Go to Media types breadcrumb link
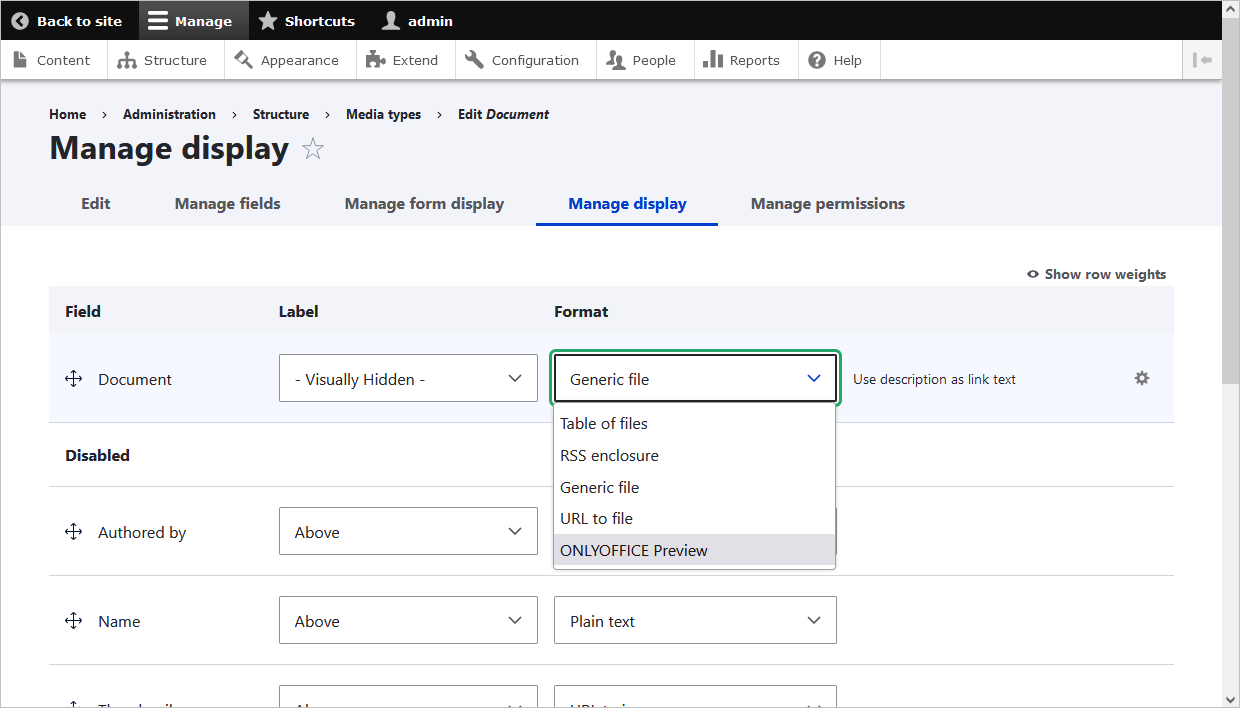The height and width of the screenshot is (708, 1240). [383, 114]
